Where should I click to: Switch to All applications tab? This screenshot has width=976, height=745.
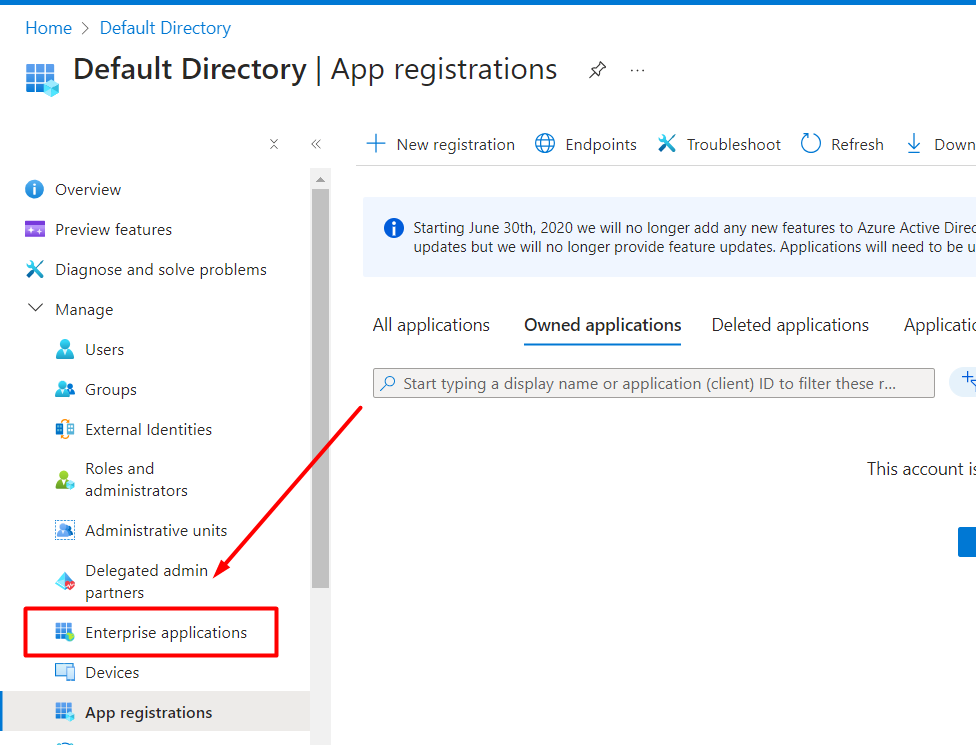click(431, 325)
